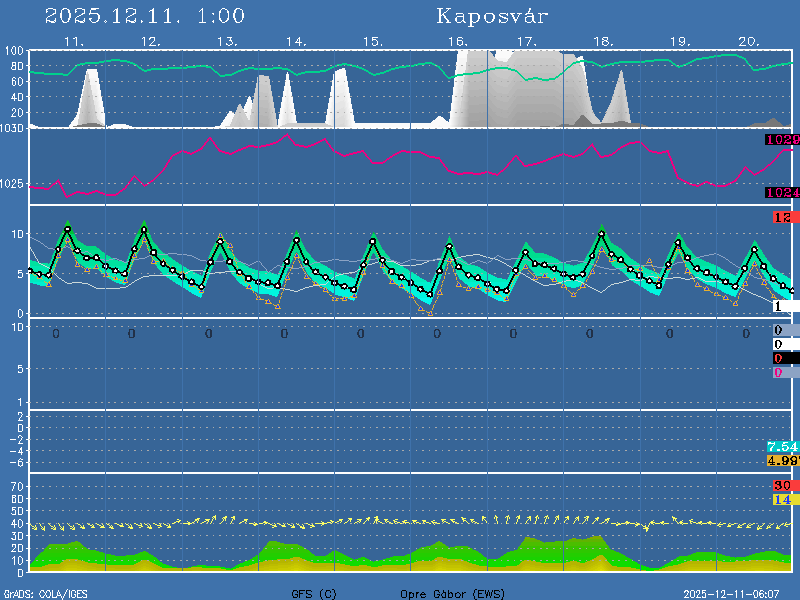Click the orange 4.98 value badge
This screenshot has width=800, height=600.
781,460
